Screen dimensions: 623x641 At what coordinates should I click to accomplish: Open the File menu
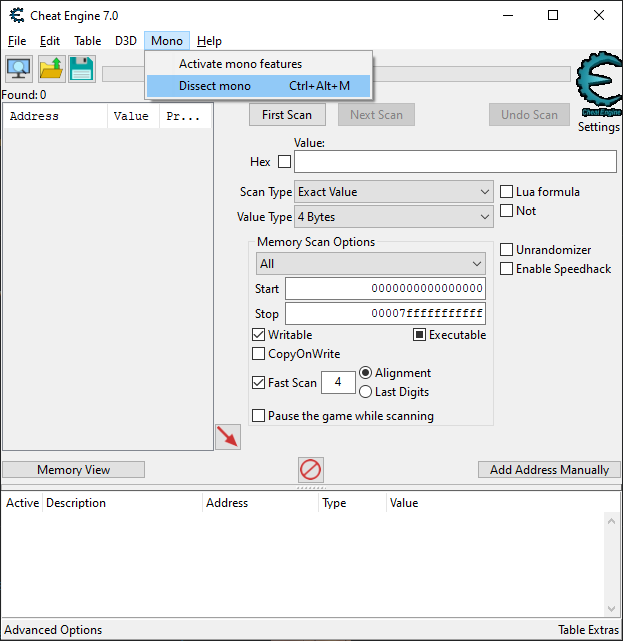click(x=17, y=41)
